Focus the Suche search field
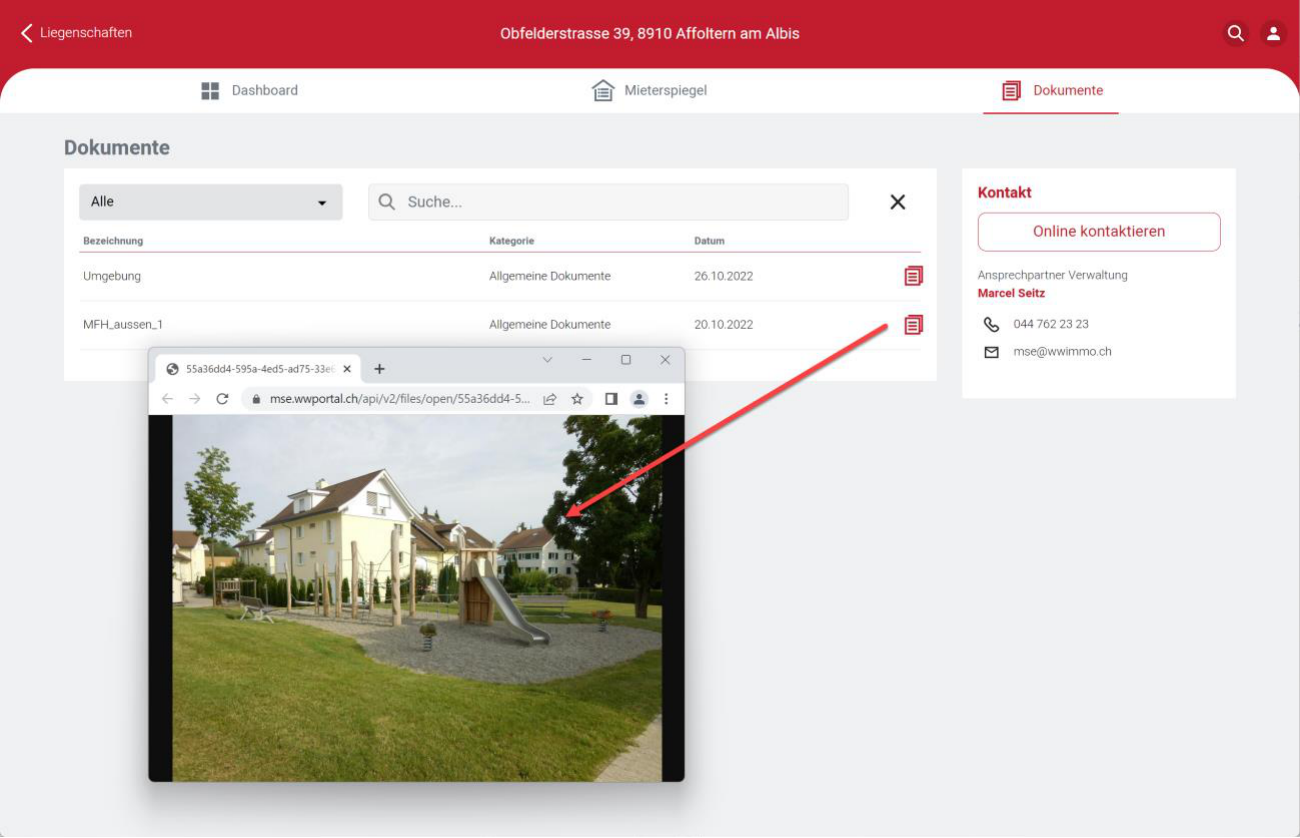This screenshot has width=1300, height=838. point(608,202)
